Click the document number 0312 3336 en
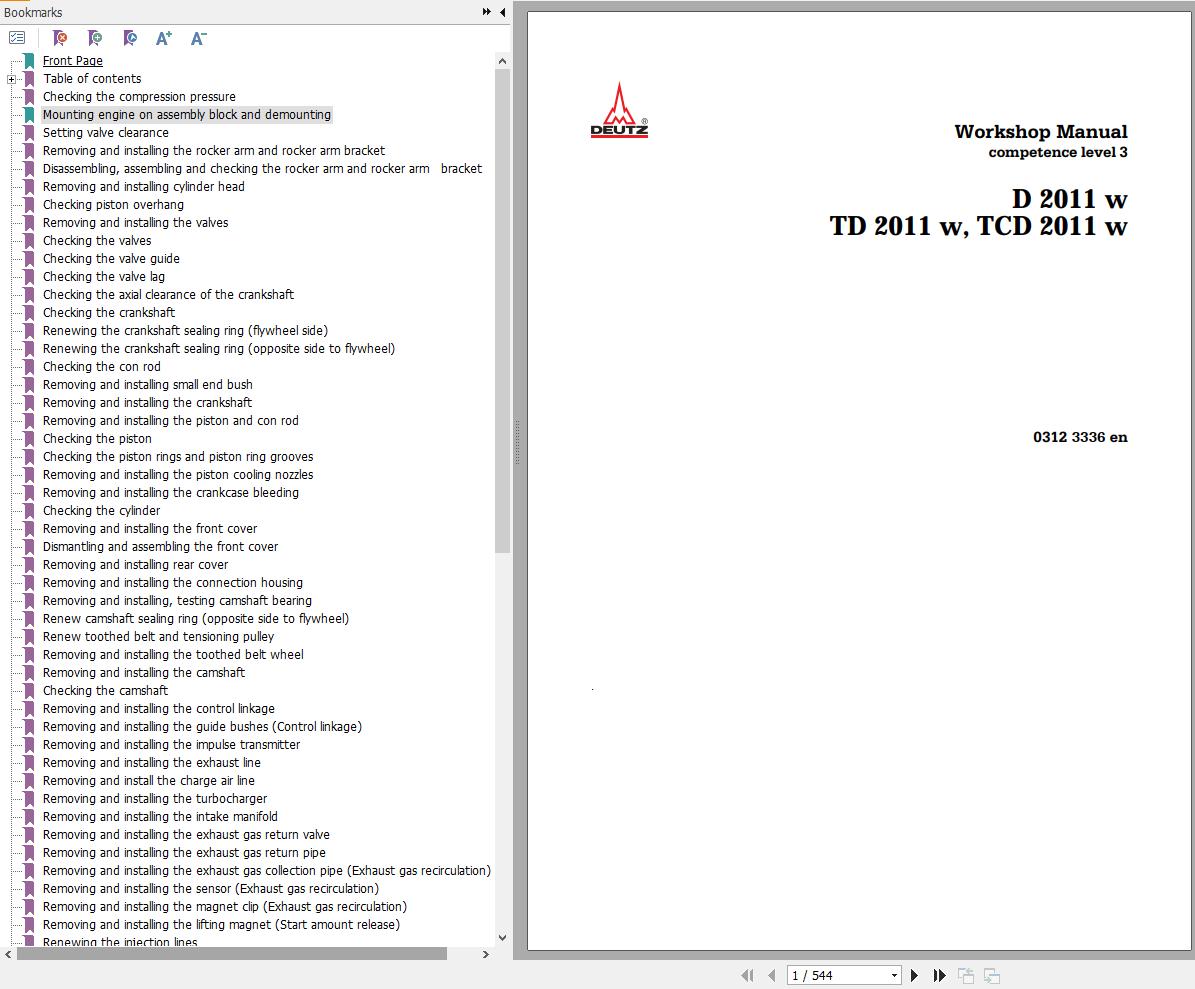Image resolution: width=1195 pixels, height=989 pixels. (1080, 437)
